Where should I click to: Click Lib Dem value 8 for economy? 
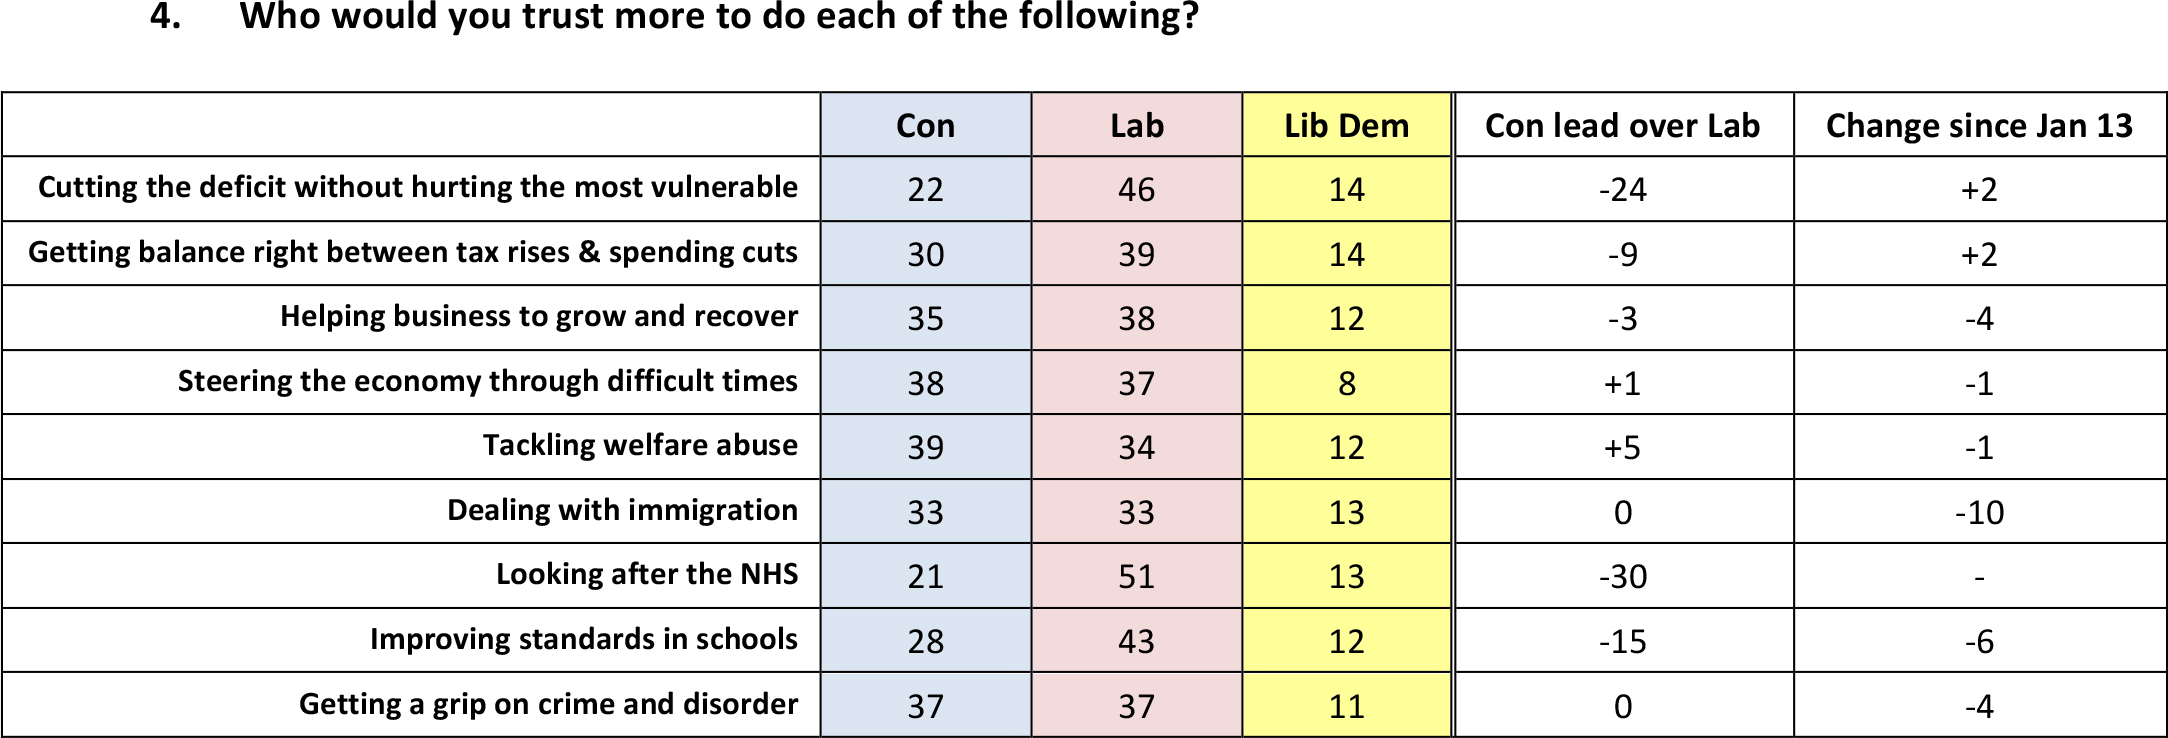(x=1346, y=384)
